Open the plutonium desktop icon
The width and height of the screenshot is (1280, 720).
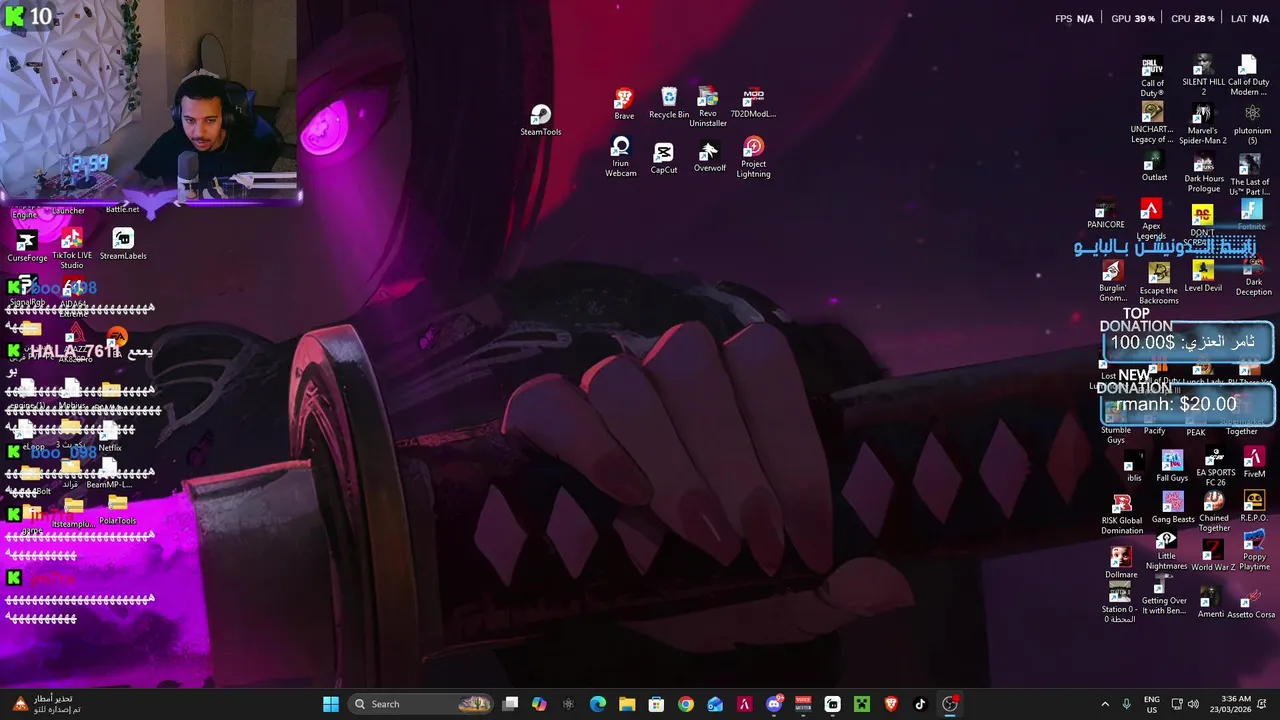tap(1252, 123)
